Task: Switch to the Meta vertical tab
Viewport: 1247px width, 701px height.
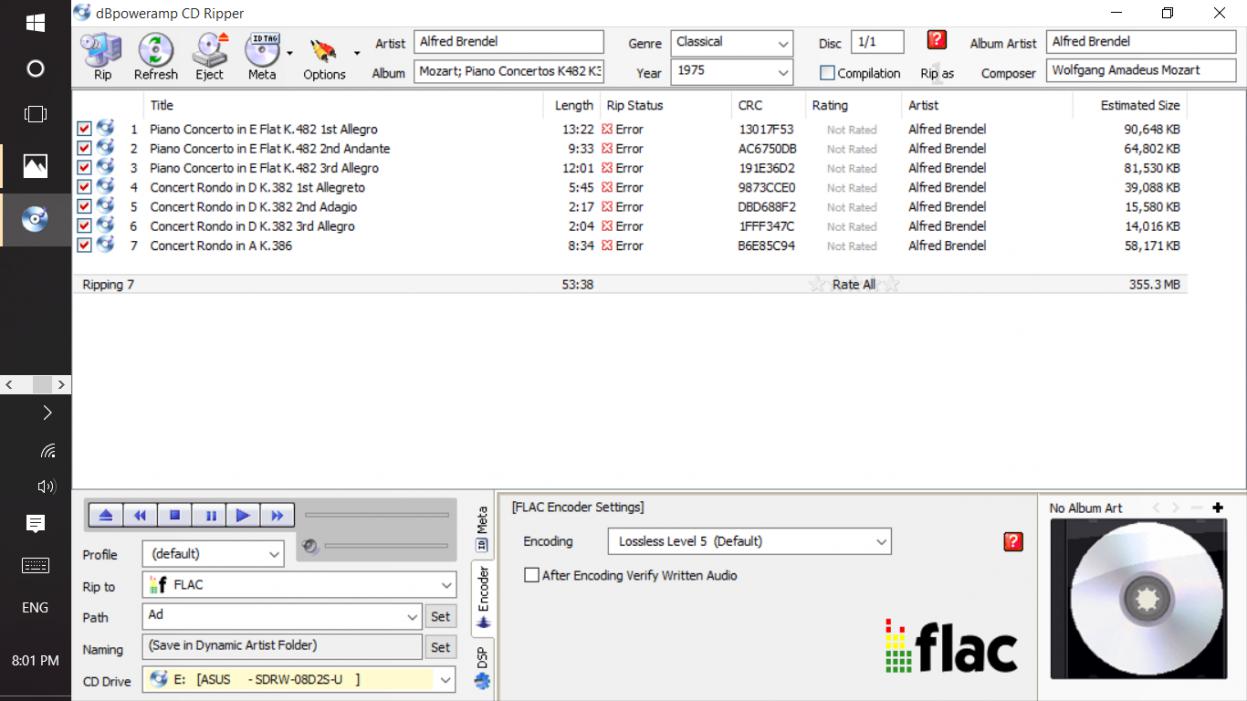Action: click(x=482, y=530)
